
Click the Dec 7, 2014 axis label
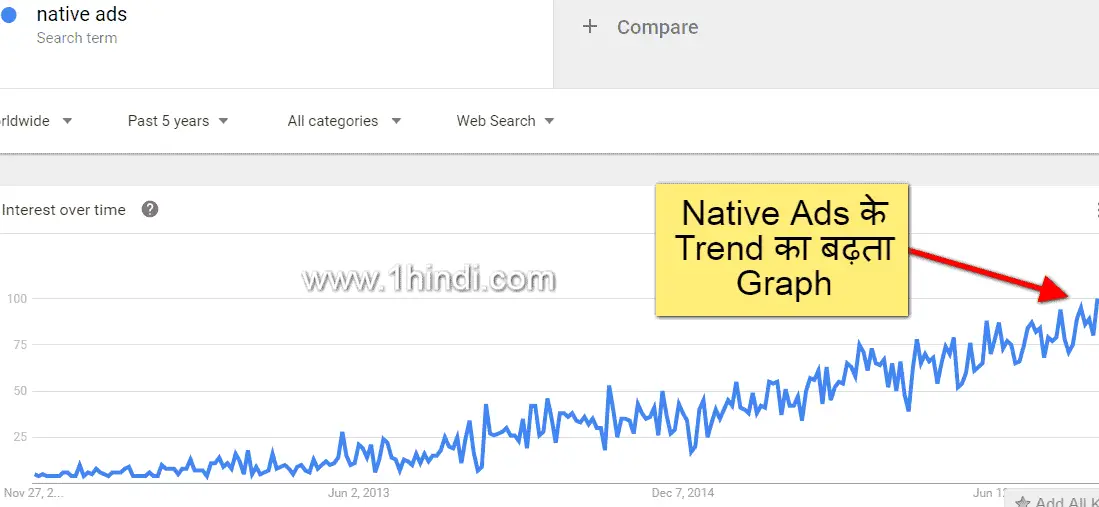click(683, 493)
